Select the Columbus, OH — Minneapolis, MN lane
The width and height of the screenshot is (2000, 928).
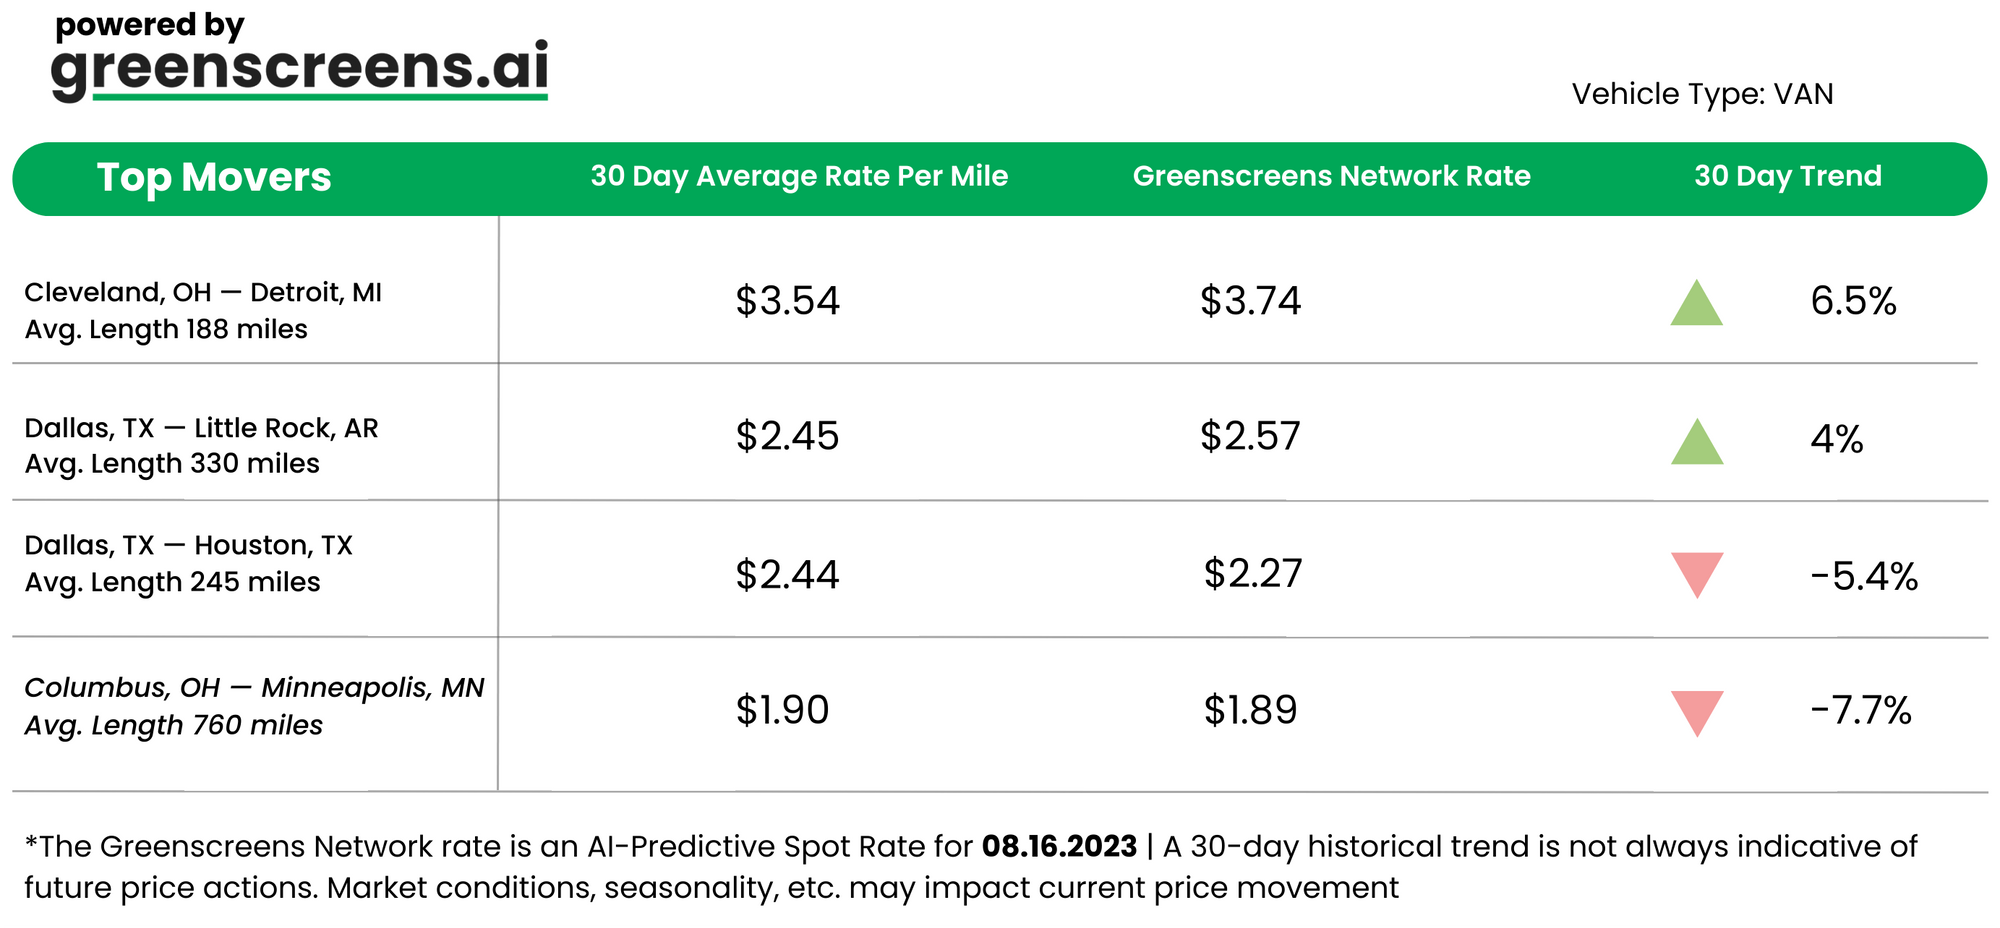click(x=254, y=688)
